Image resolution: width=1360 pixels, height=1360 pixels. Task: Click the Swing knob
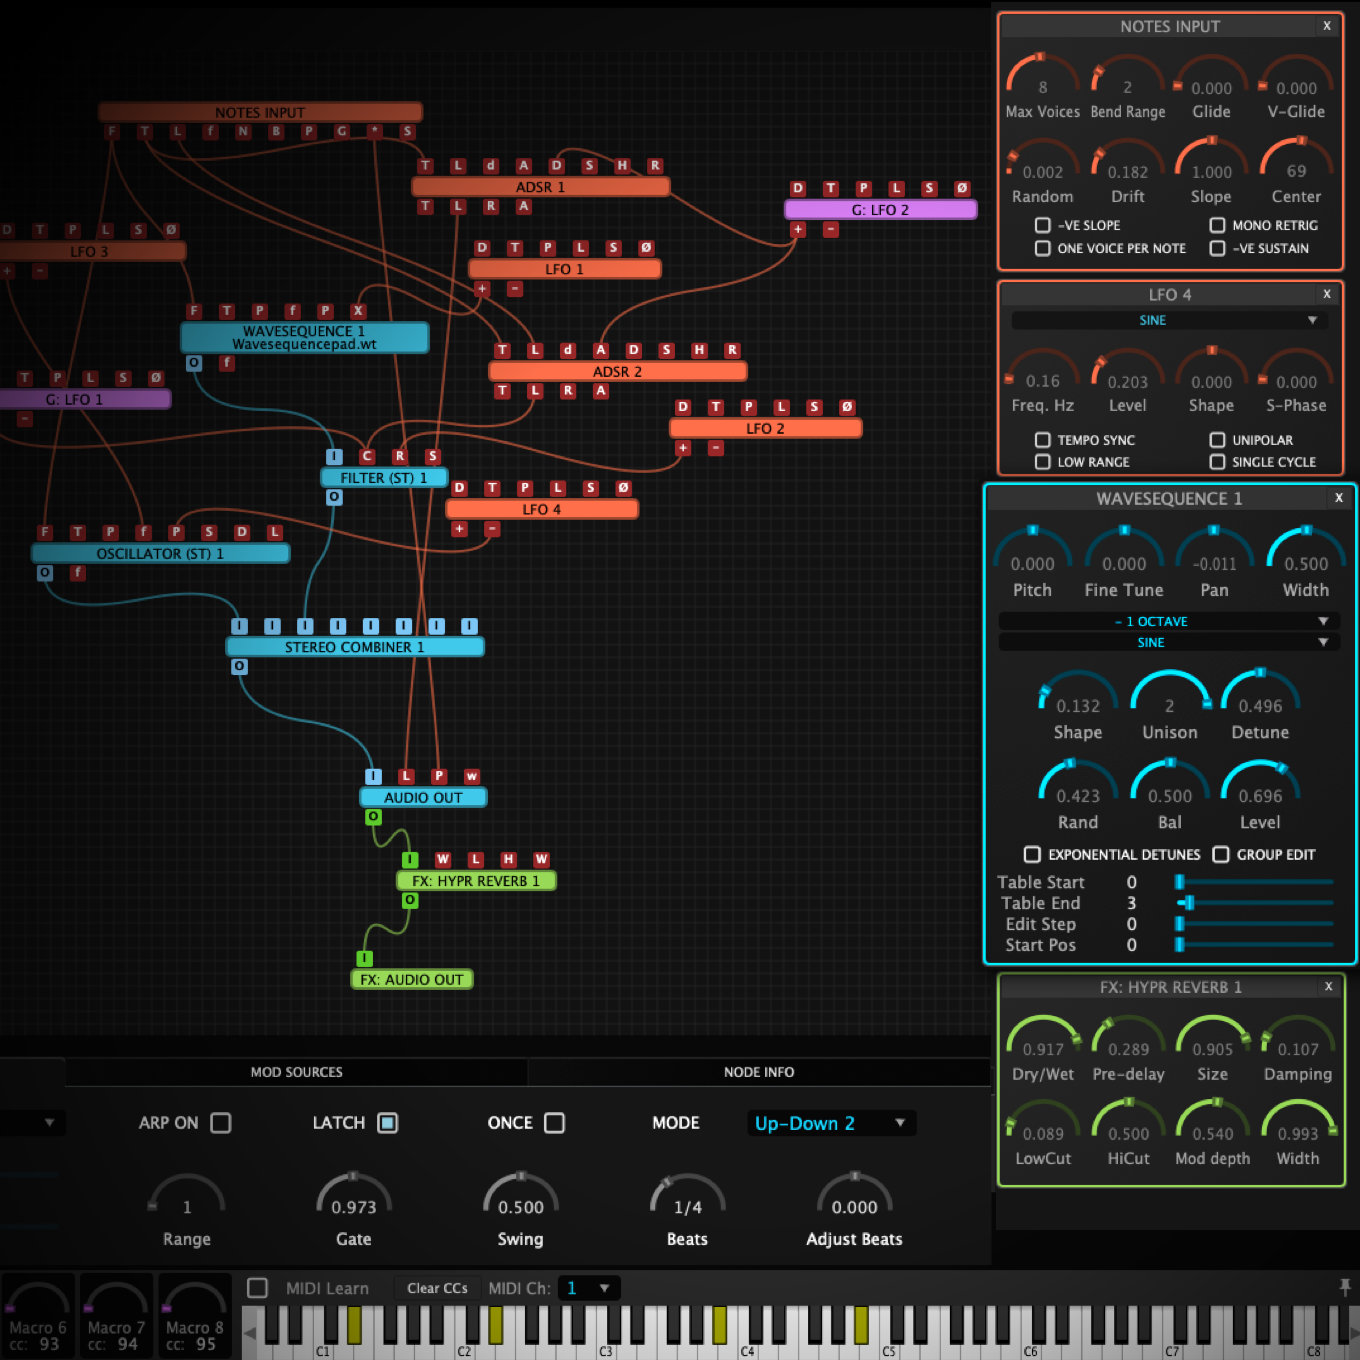click(x=520, y=1199)
